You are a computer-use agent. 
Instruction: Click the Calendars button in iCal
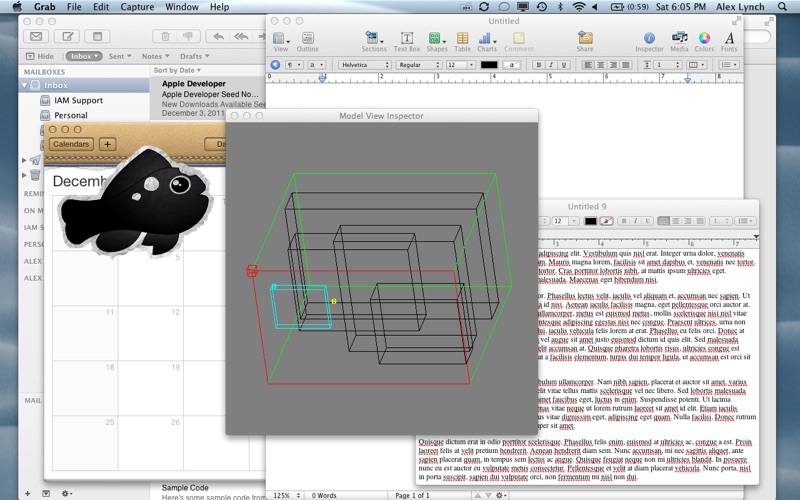71,144
